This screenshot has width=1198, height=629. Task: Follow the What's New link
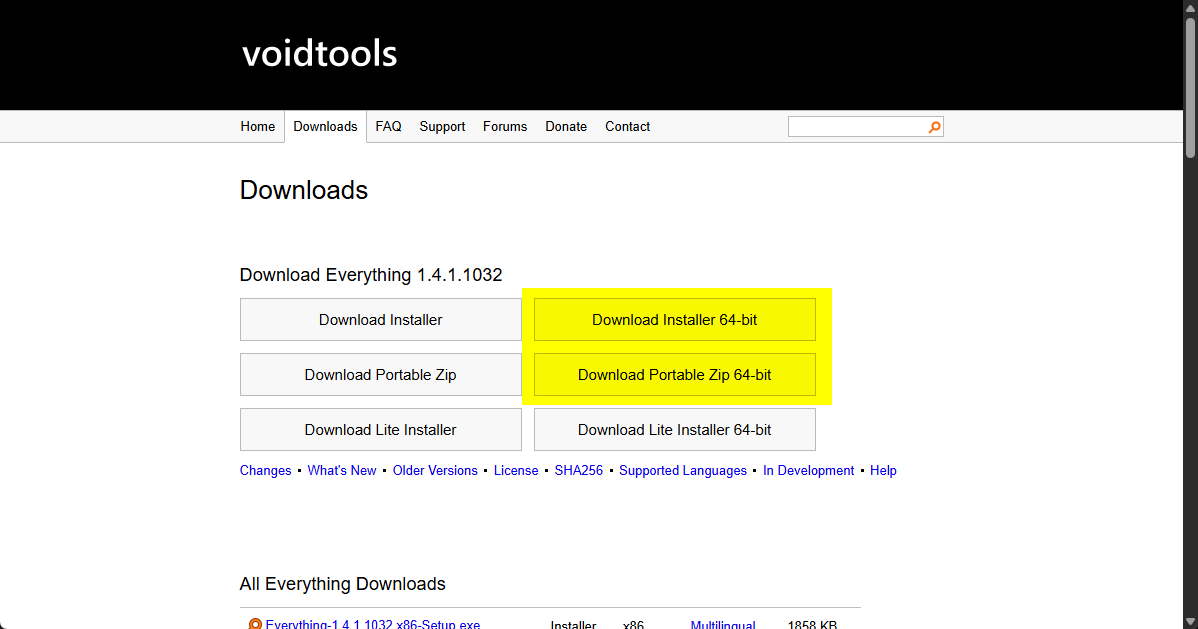[342, 471]
